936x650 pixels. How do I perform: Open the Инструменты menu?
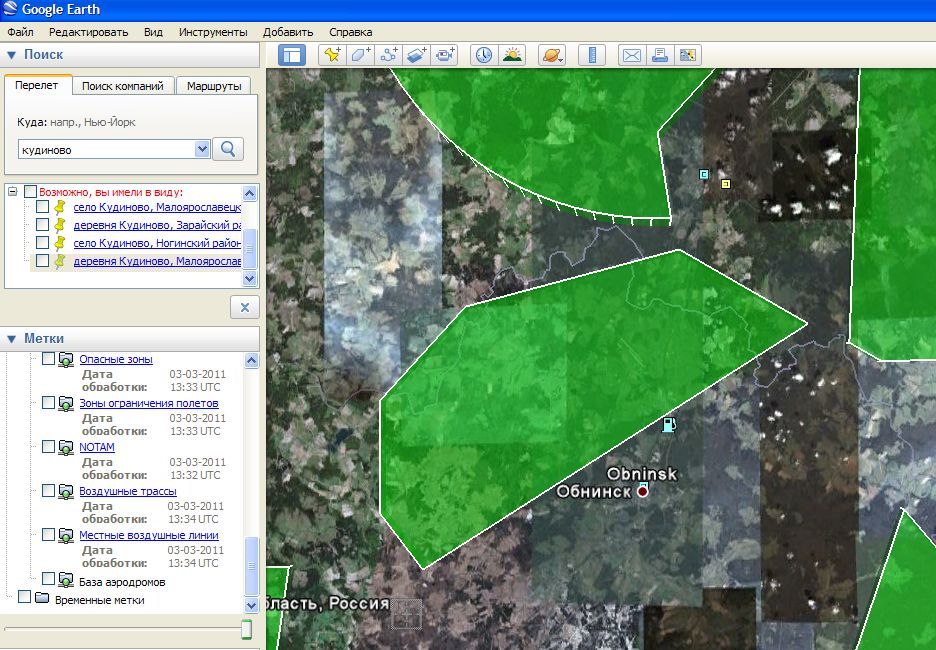(x=213, y=32)
